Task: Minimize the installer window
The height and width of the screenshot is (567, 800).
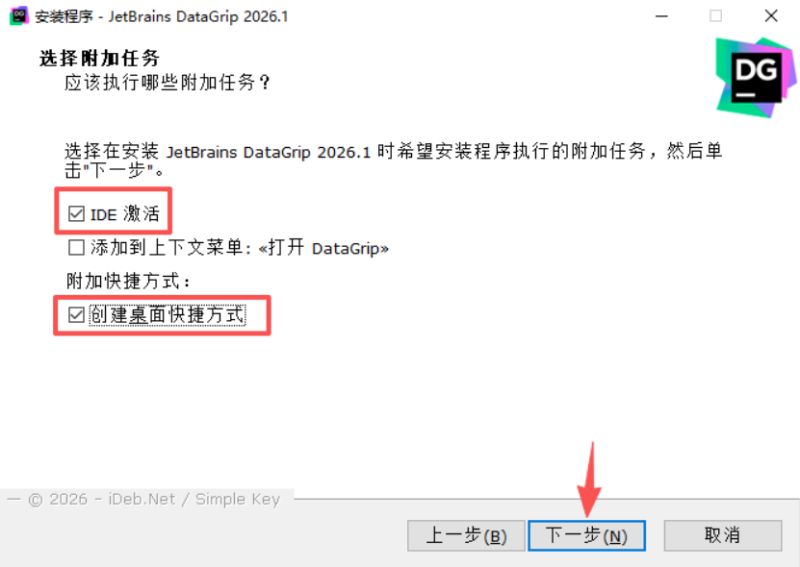Action: pos(662,16)
